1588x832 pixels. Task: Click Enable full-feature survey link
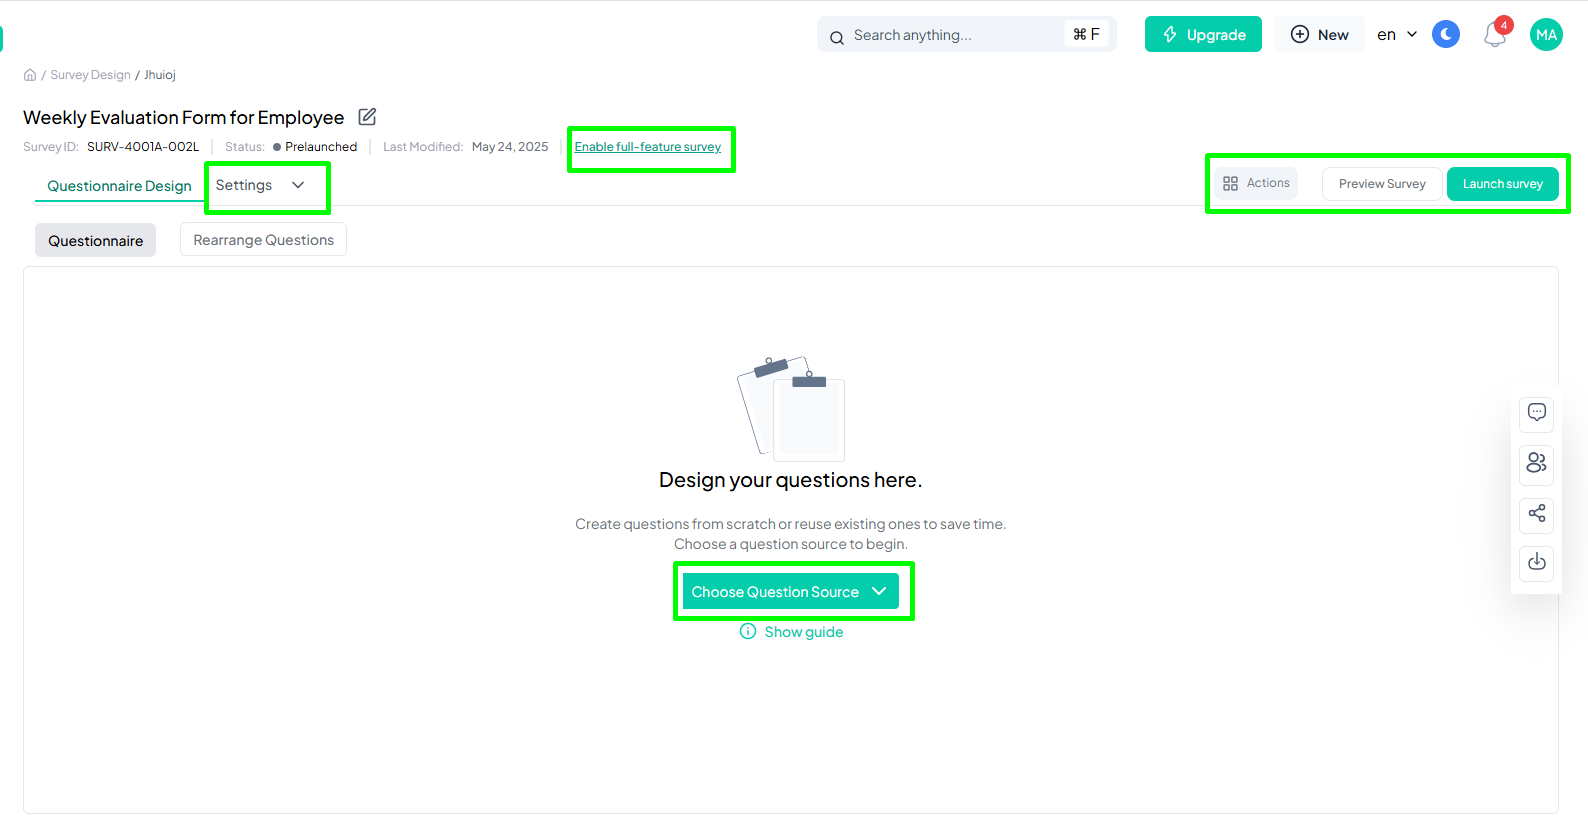click(648, 147)
